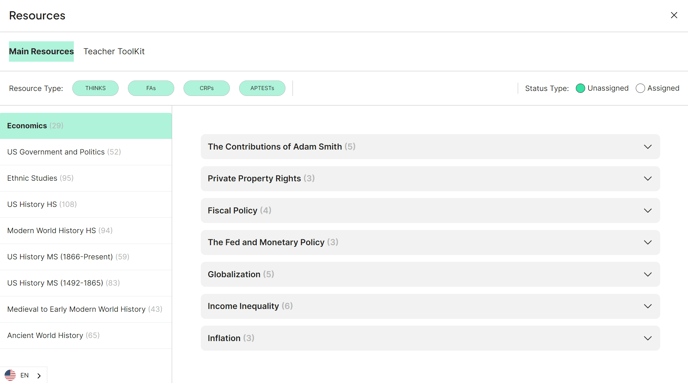Expand the Fiscal Policy chevron
Viewport: 688px width, 383px height.
click(x=648, y=211)
